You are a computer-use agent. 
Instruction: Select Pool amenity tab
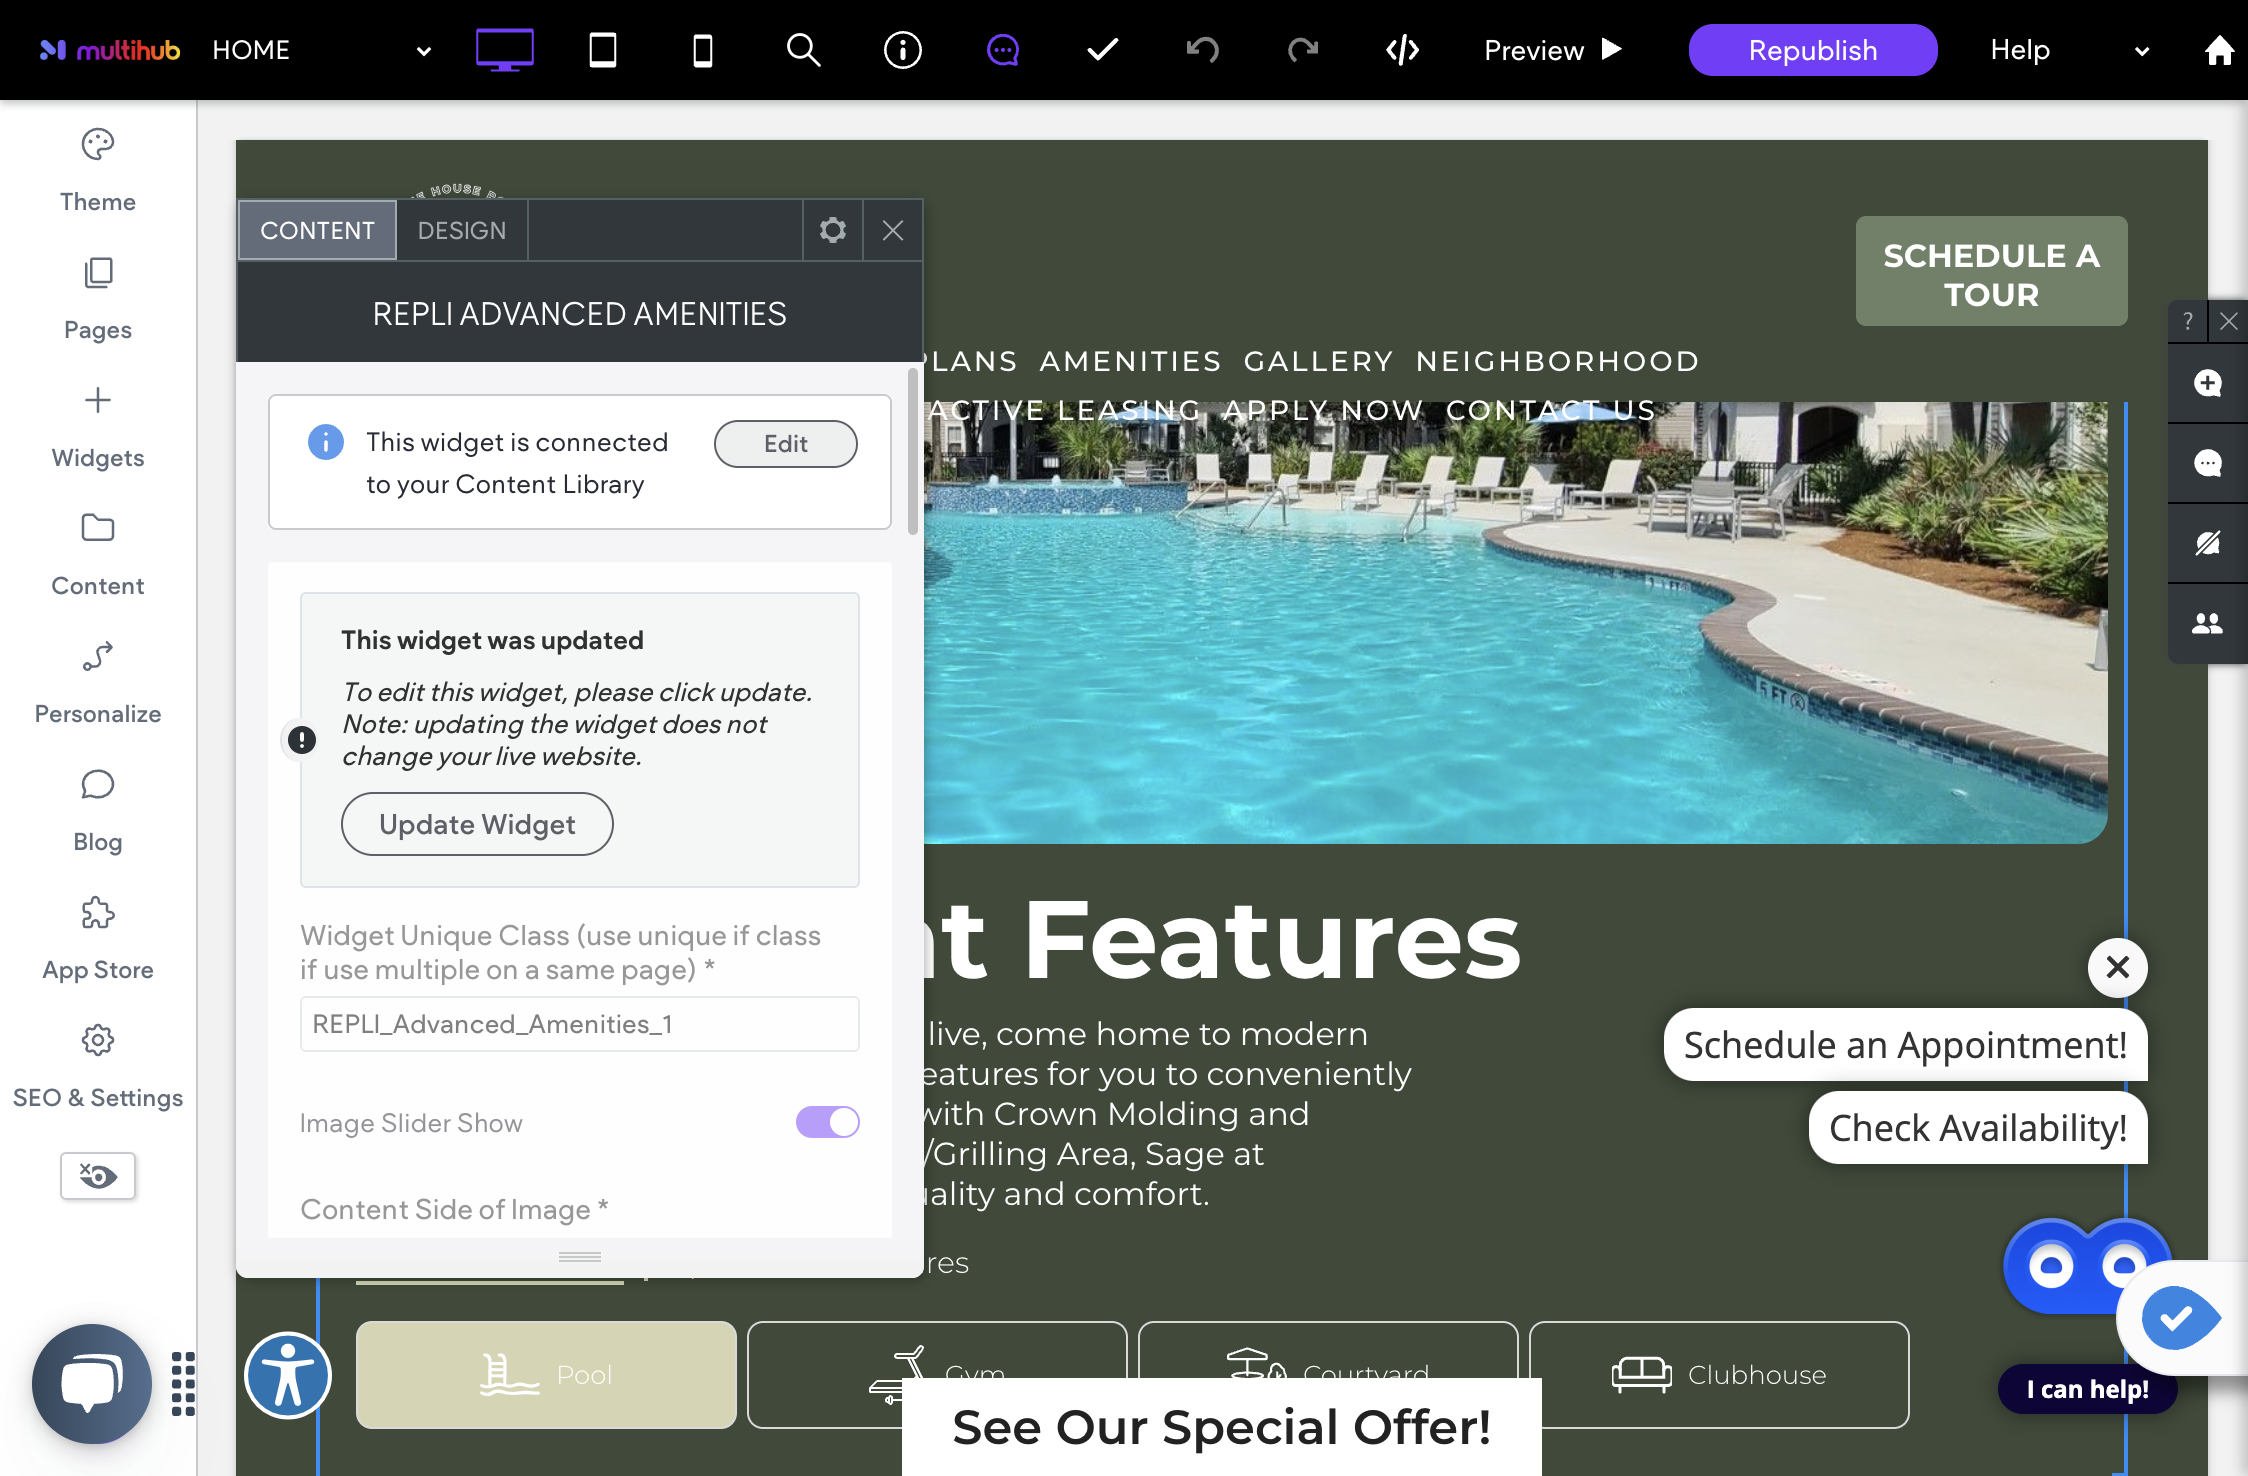click(x=546, y=1375)
